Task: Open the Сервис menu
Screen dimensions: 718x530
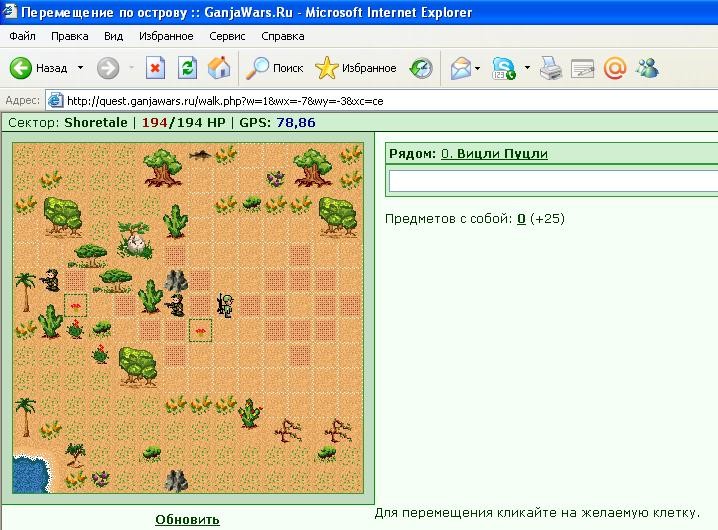Action: point(227,36)
